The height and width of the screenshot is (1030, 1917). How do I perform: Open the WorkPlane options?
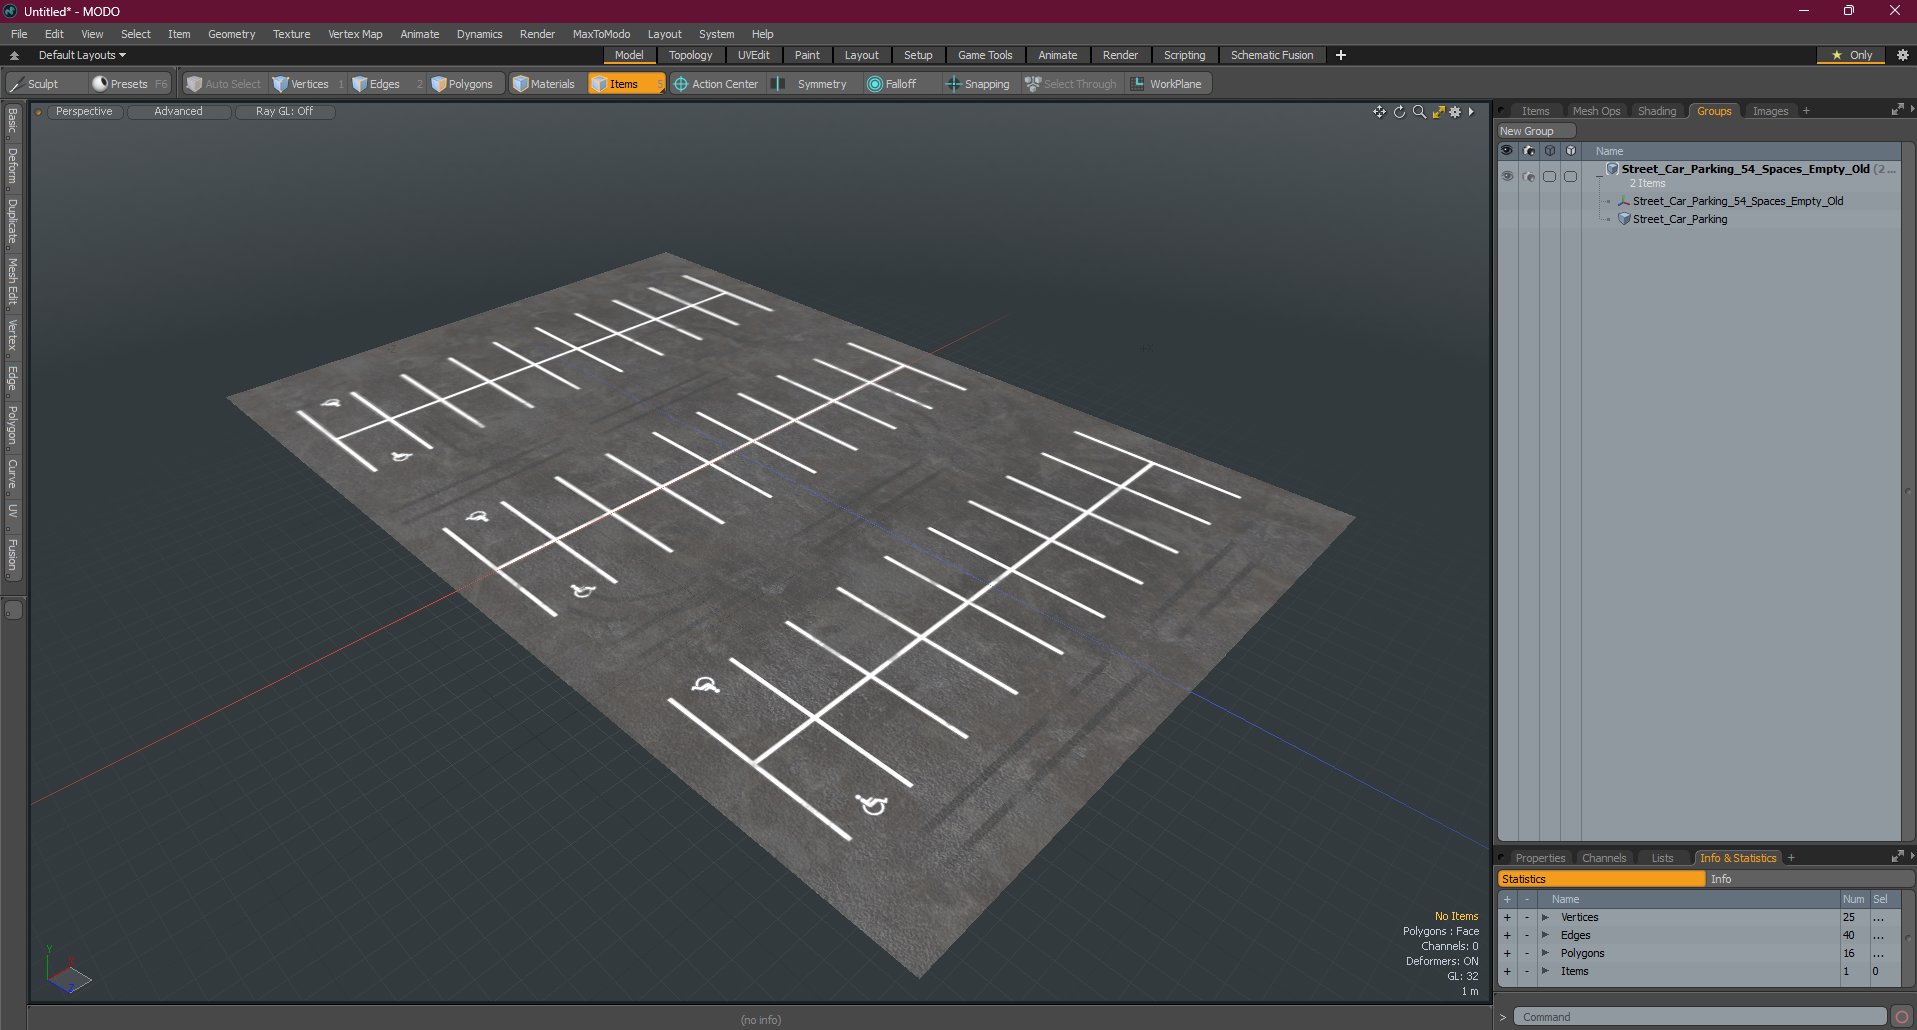[1167, 84]
